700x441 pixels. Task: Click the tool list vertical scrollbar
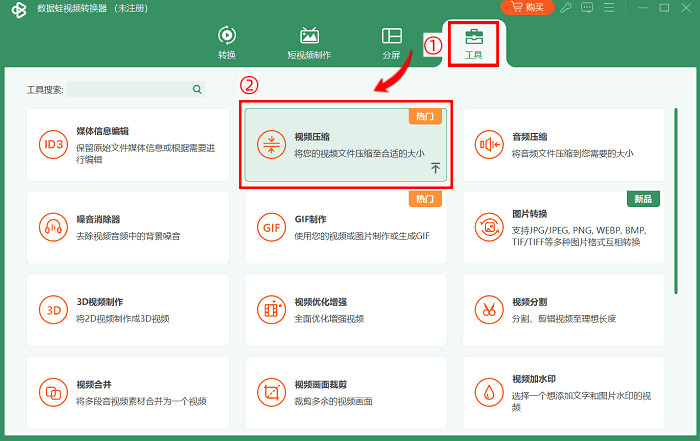(676, 201)
